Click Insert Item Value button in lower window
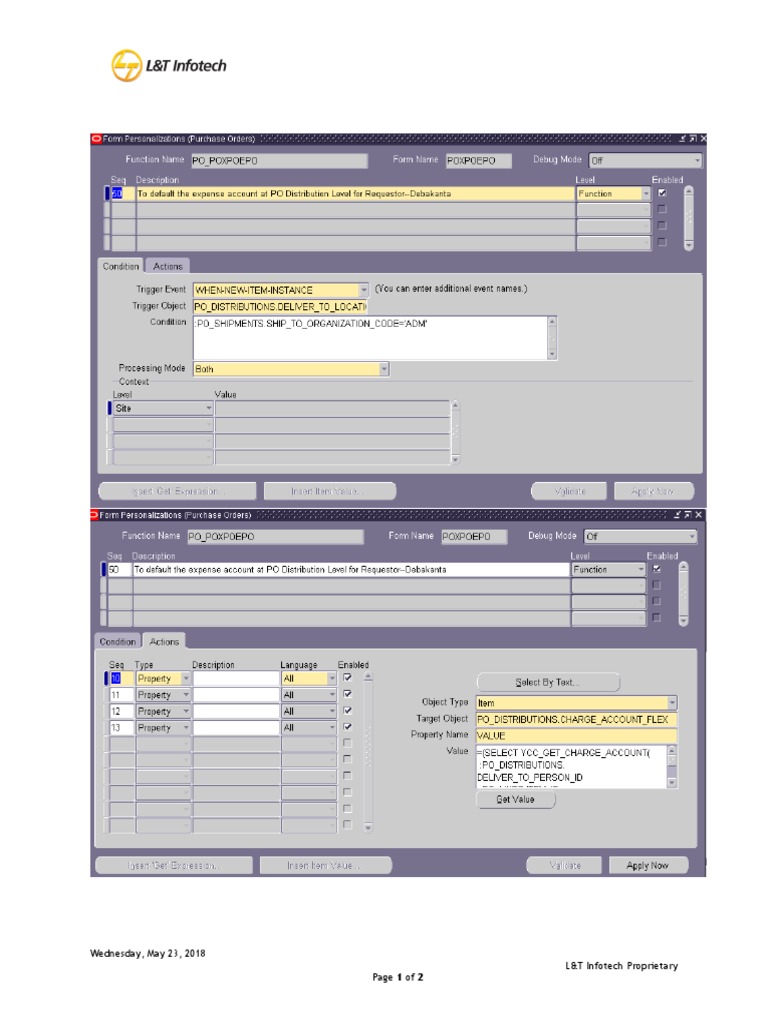Viewport: 768px width, 1024px height. pos(326,865)
